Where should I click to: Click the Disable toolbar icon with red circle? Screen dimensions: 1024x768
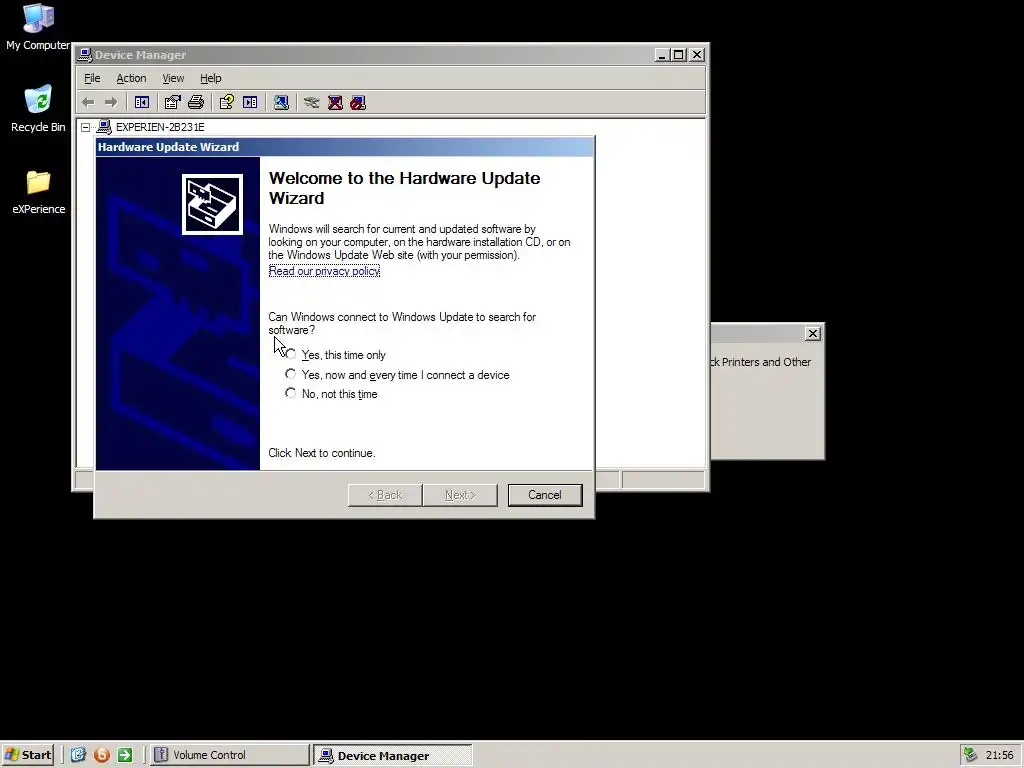coord(358,103)
